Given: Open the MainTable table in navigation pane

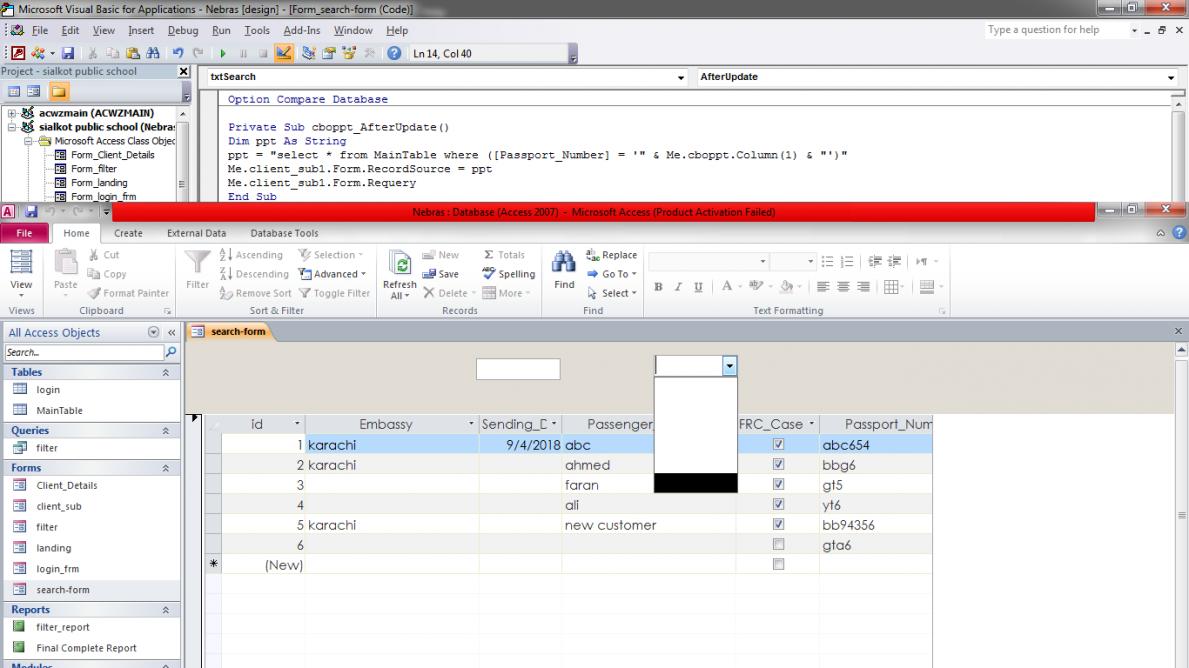Looking at the screenshot, I should point(59,410).
